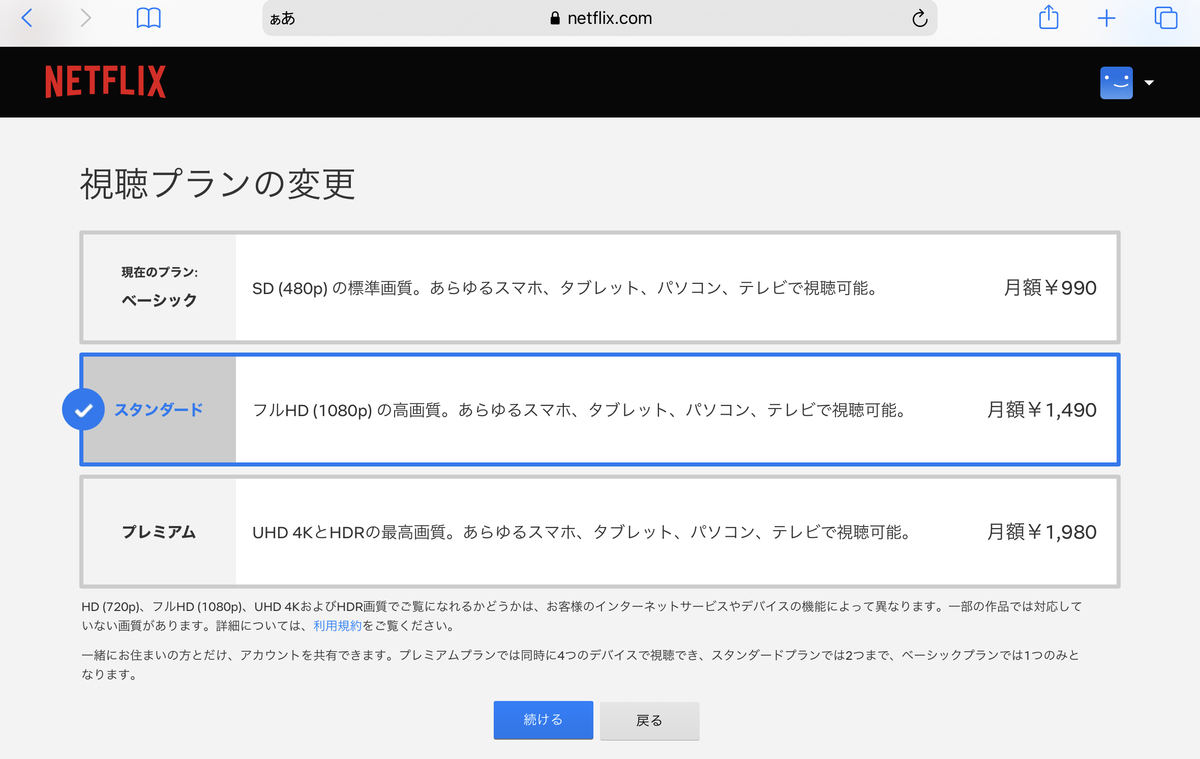
Task: Go back with Safari back arrow
Action: 27,18
